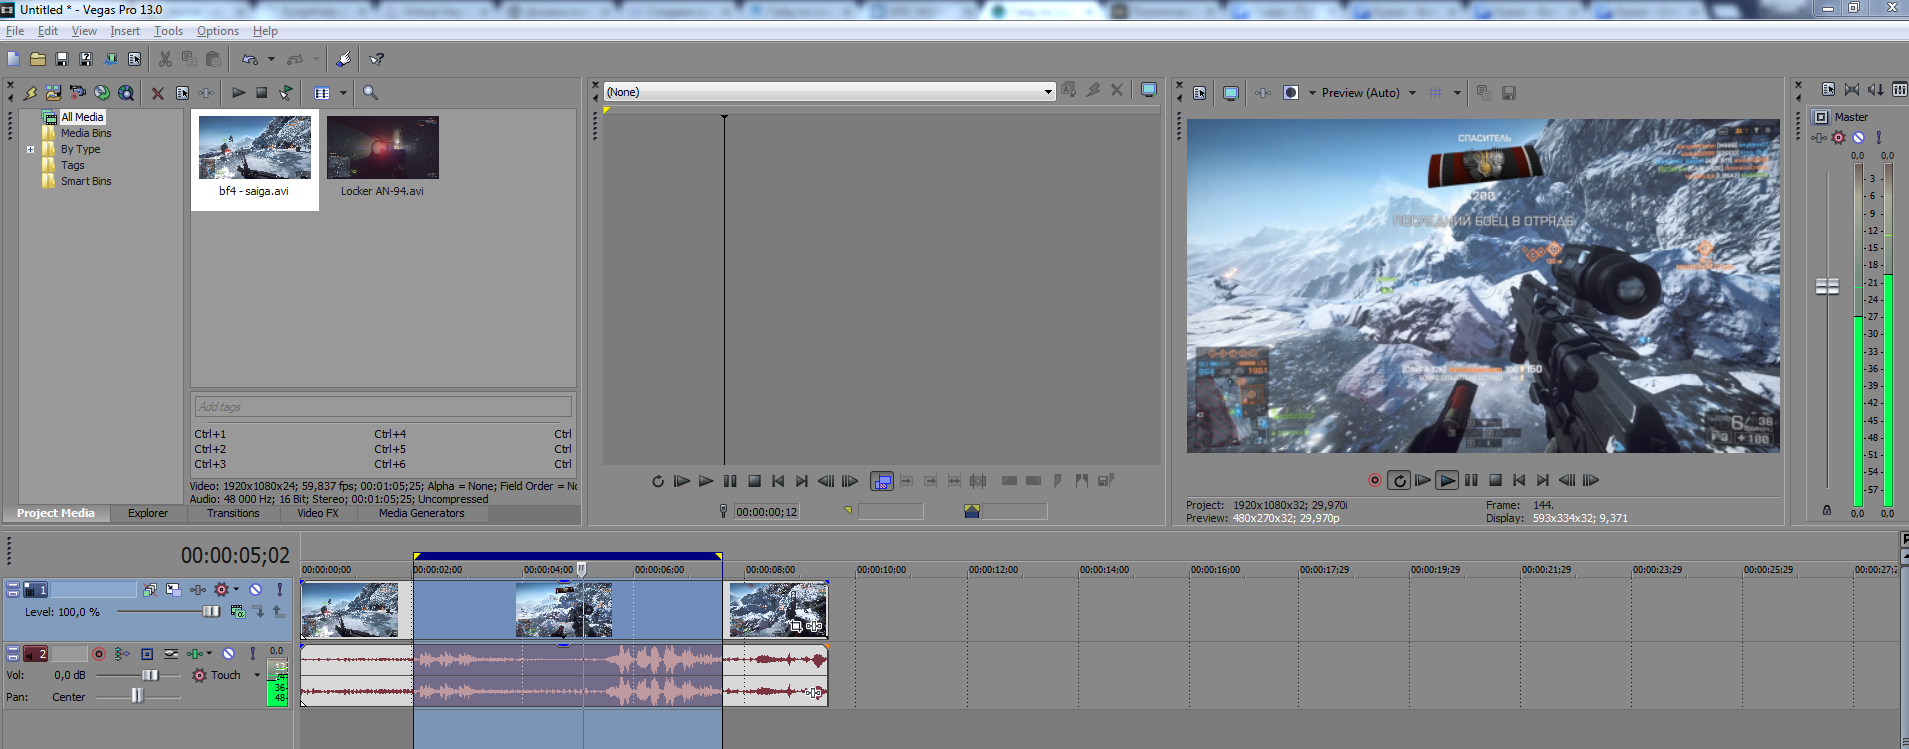The width and height of the screenshot is (1909, 749).
Task: Click Downmix Output icon in mixer
Action: pos(1852,90)
